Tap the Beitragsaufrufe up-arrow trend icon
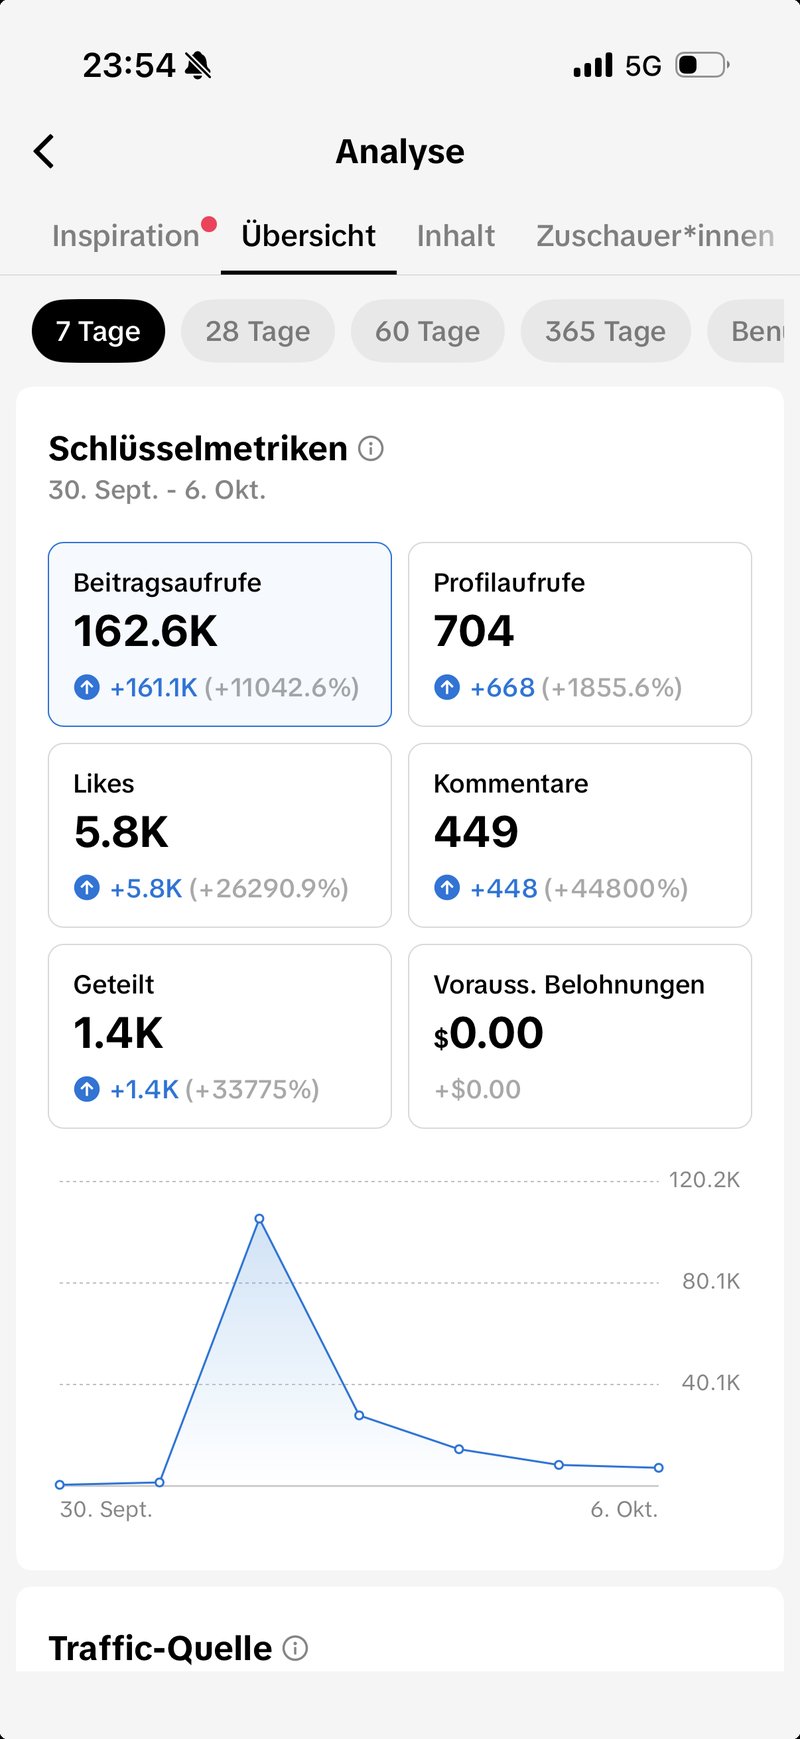Viewport: 800px width, 1739px height. click(x=87, y=687)
